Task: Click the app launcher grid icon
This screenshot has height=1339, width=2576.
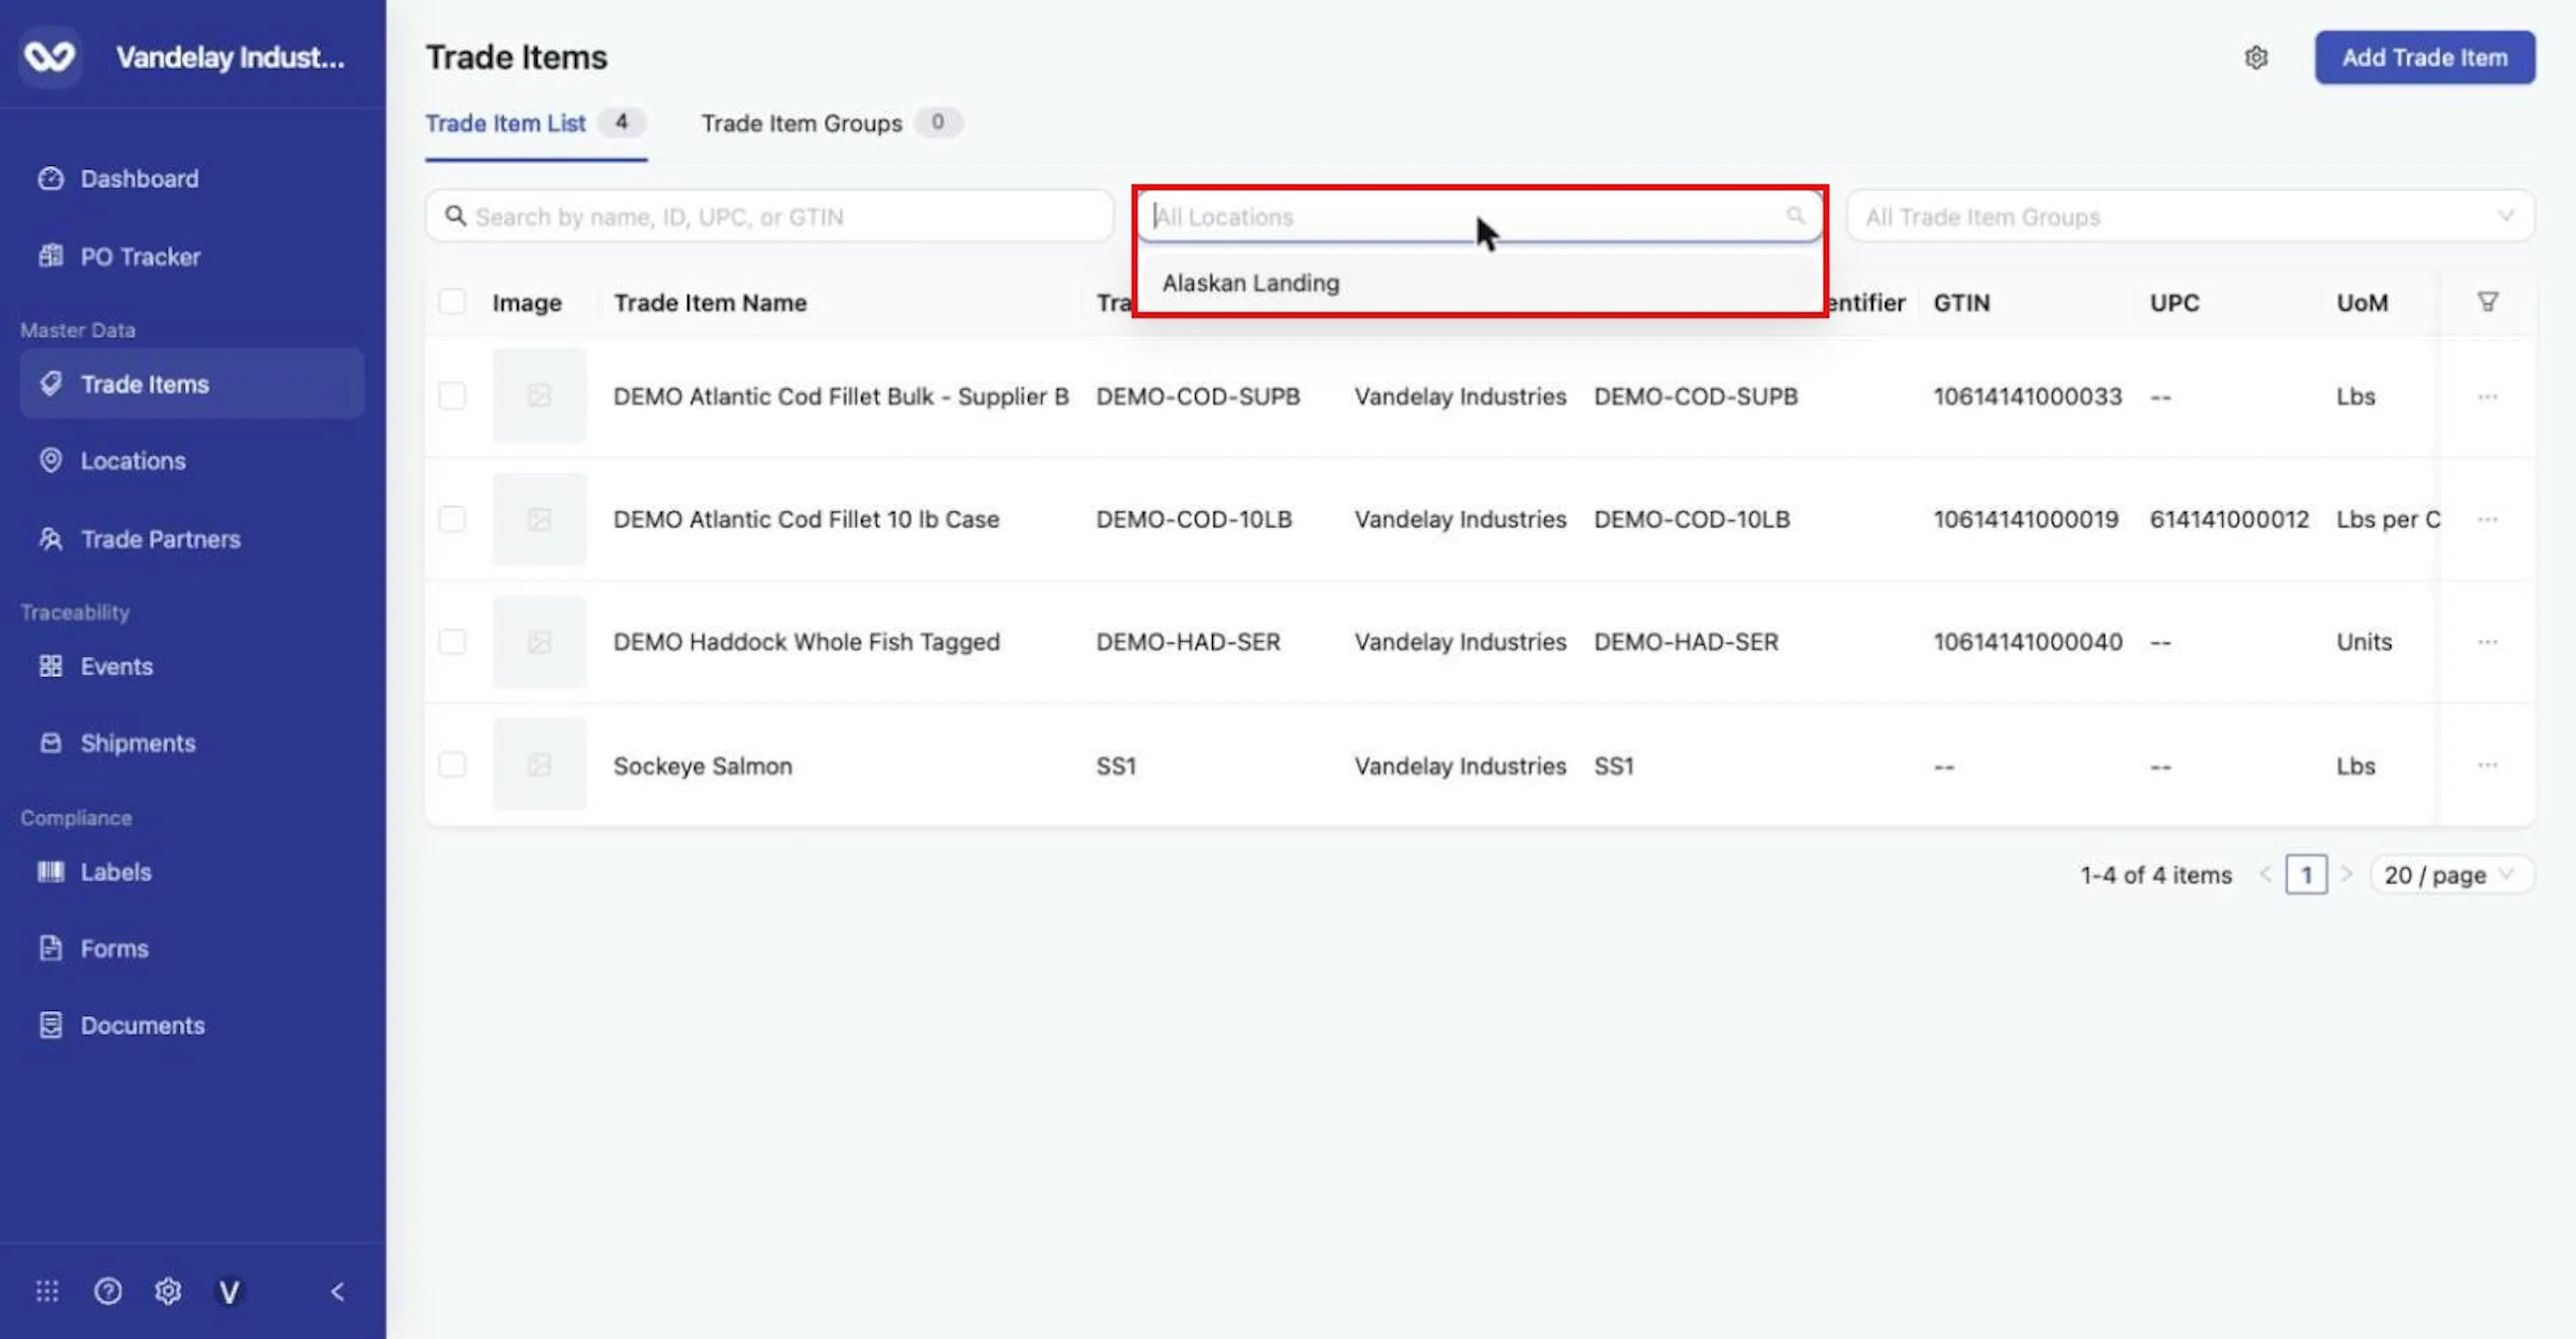Action: coord(47,1291)
